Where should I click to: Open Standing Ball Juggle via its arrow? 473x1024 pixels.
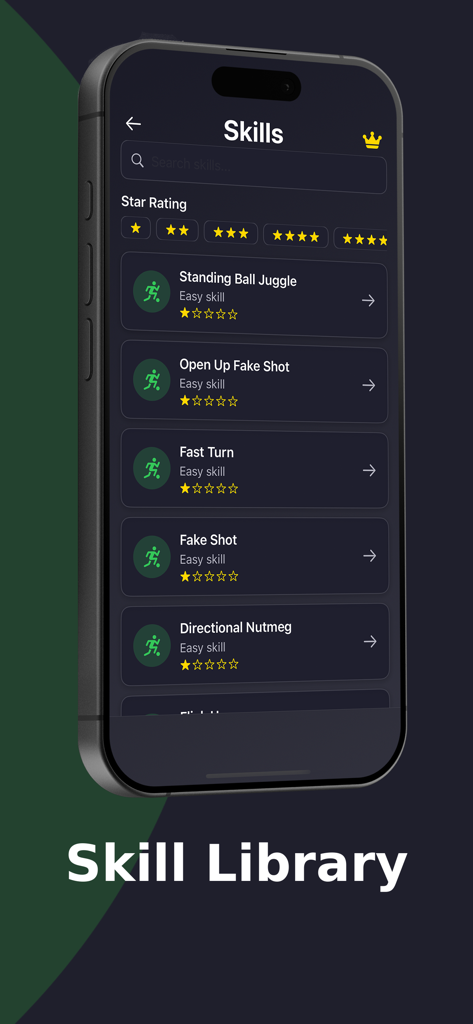tap(368, 300)
